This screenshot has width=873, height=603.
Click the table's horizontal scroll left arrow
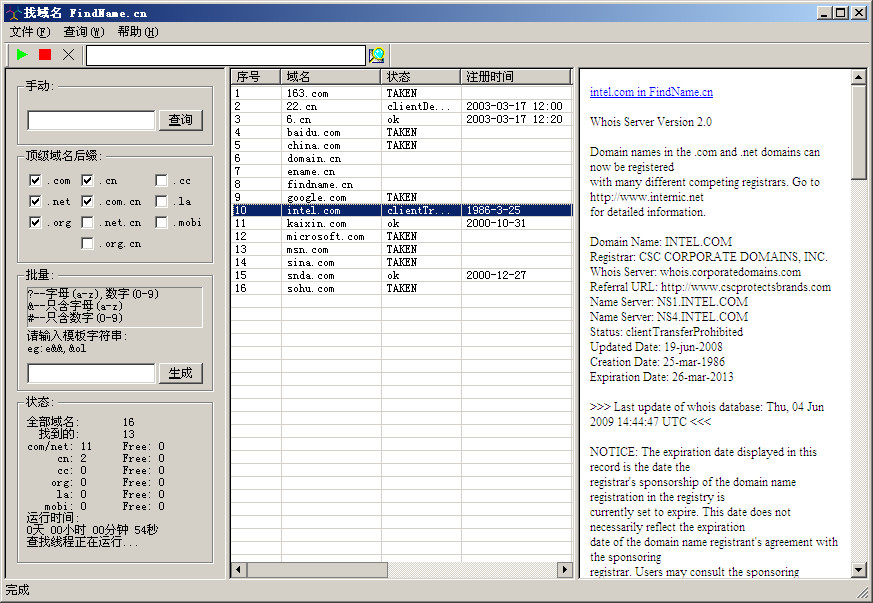tap(239, 570)
